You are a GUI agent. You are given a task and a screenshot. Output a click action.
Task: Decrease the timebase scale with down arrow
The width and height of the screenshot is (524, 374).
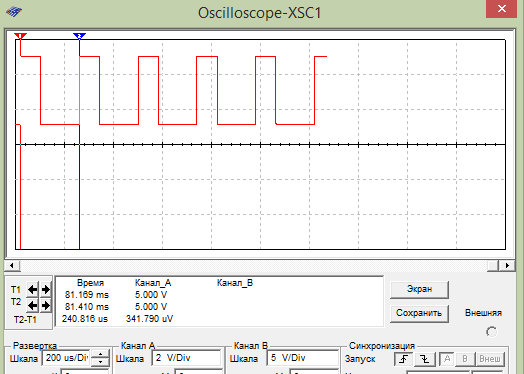tap(100, 362)
